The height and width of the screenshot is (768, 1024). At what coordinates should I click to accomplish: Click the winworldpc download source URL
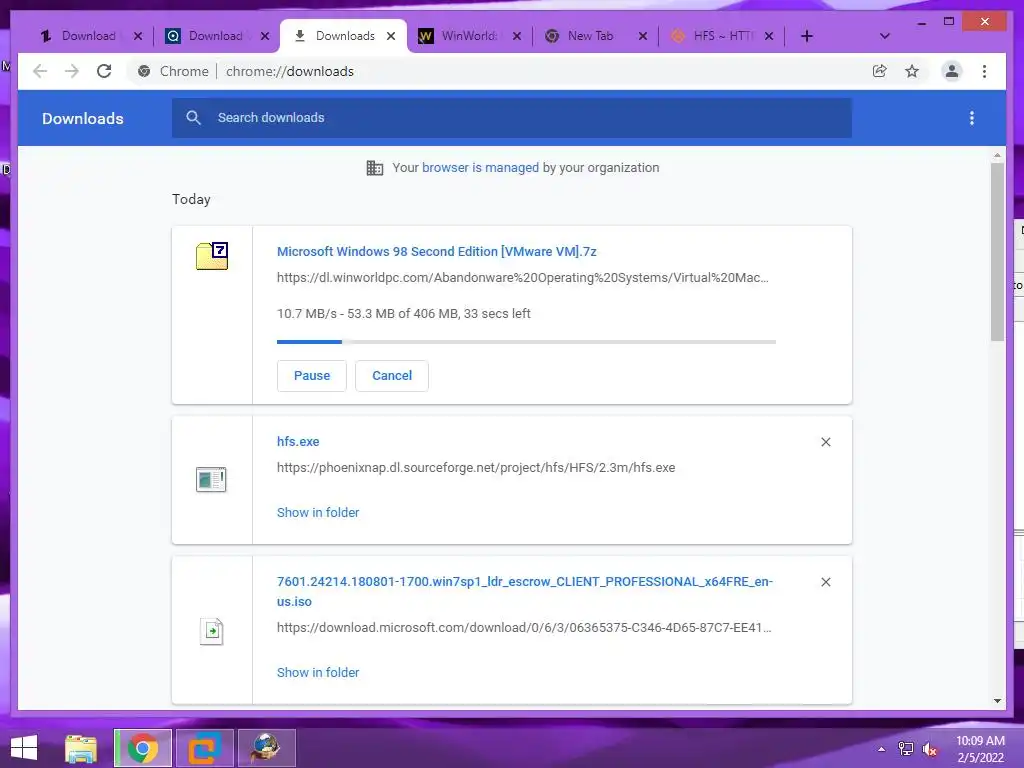(522, 278)
